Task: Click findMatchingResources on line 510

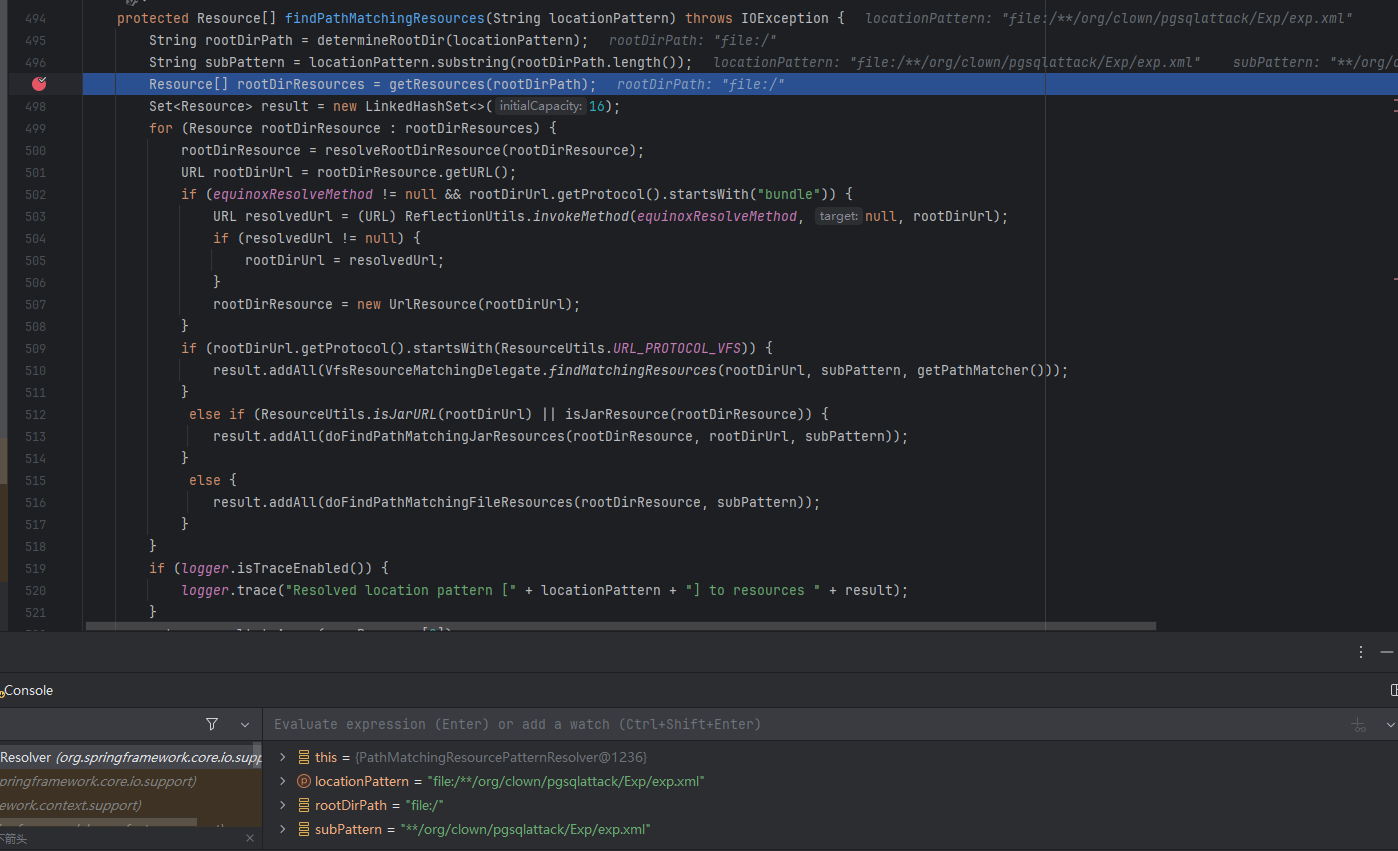Action: point(633,370)
